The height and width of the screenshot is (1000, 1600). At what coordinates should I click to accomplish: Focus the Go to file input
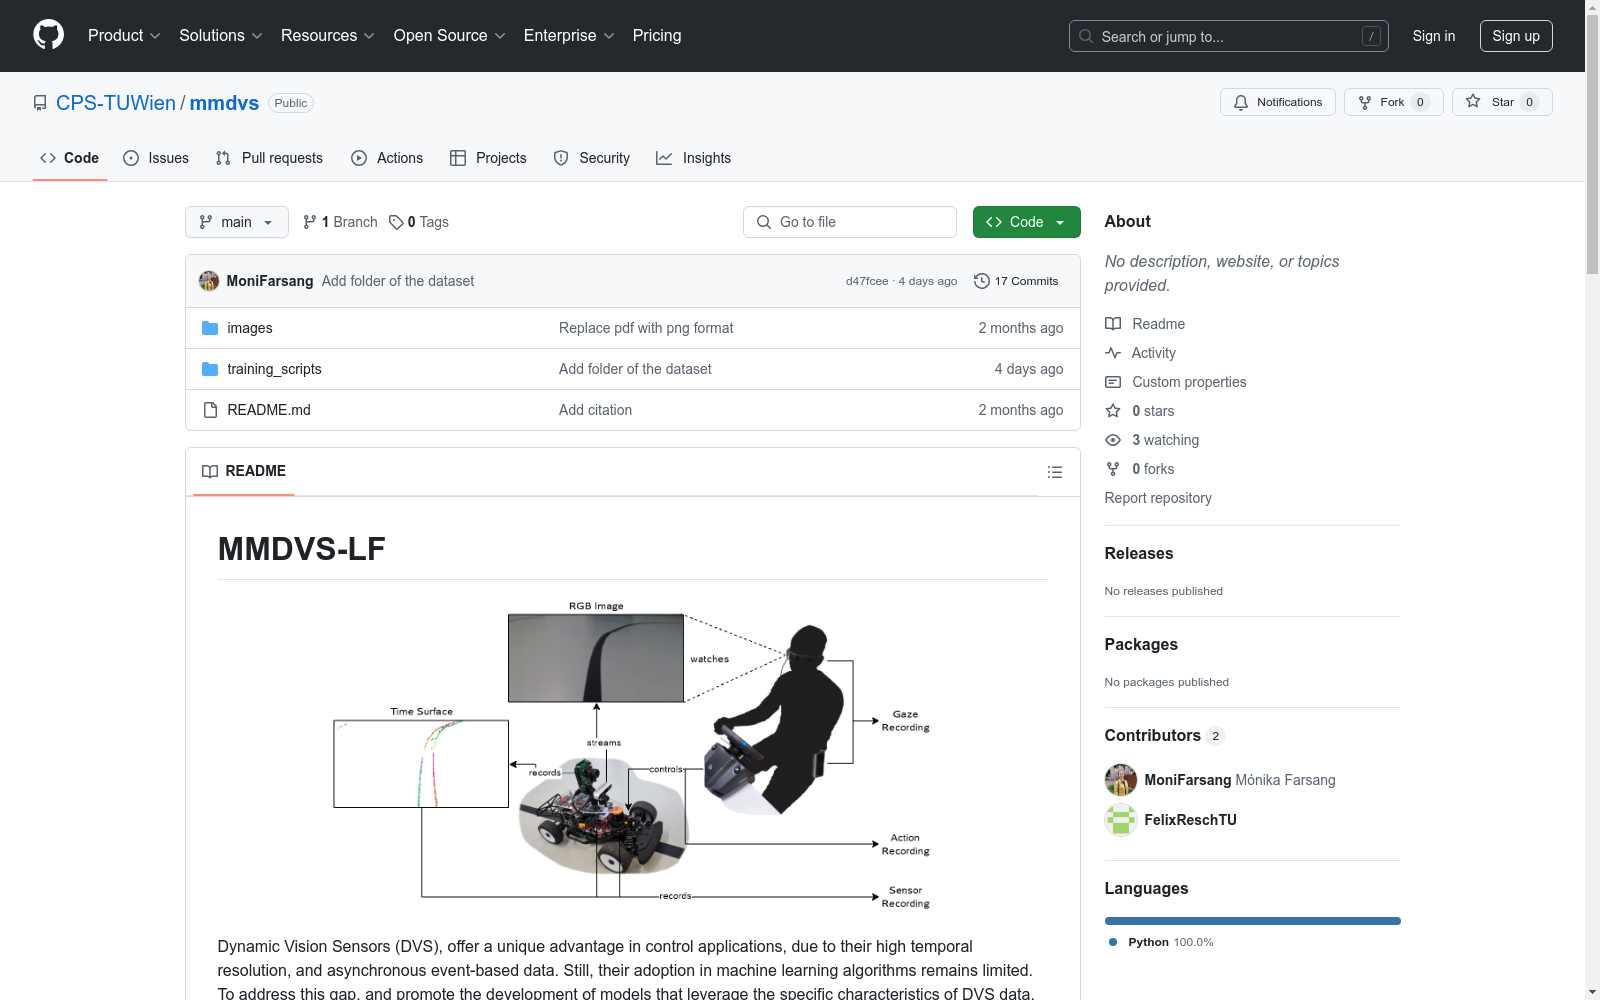point(850,222)
